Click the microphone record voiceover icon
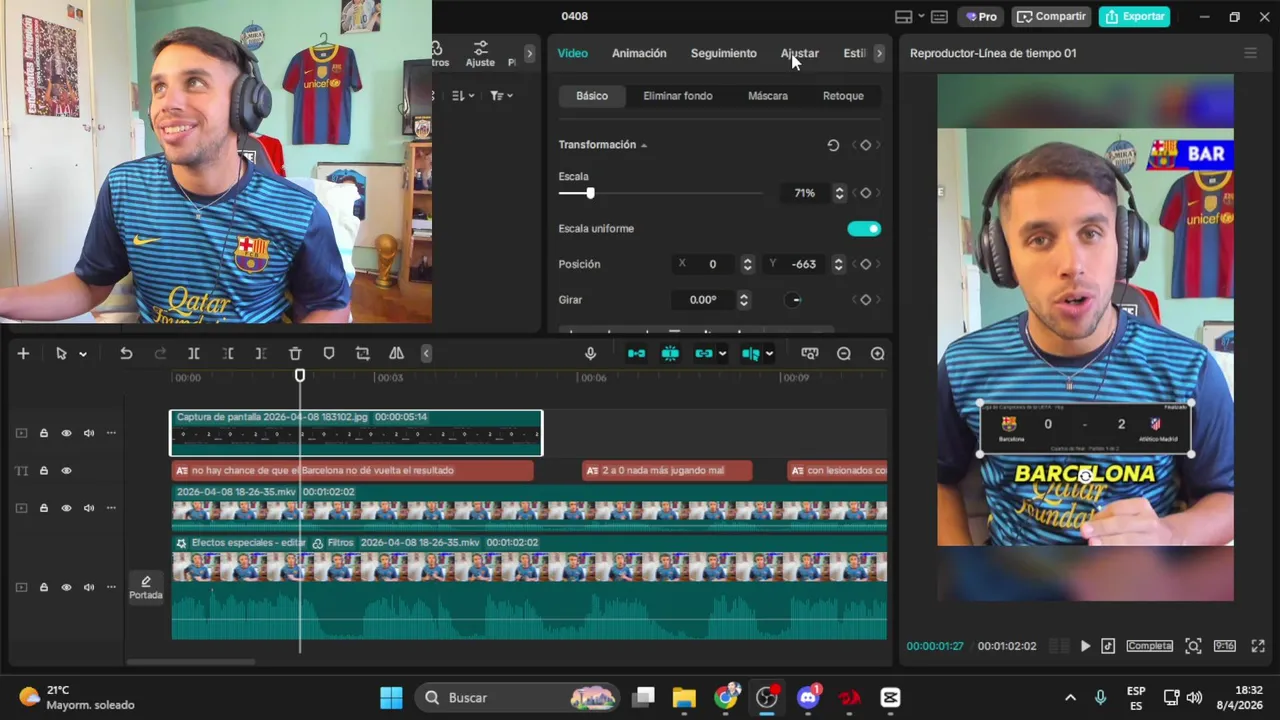The width and height of the screenshot is (1280, 720). coord(590,353)
